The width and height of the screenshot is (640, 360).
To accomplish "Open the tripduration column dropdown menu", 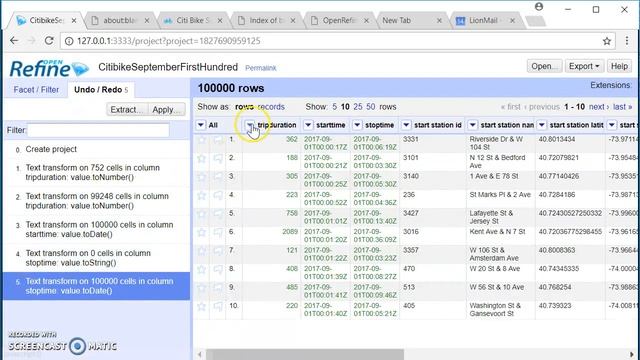I will click(250, 125).
